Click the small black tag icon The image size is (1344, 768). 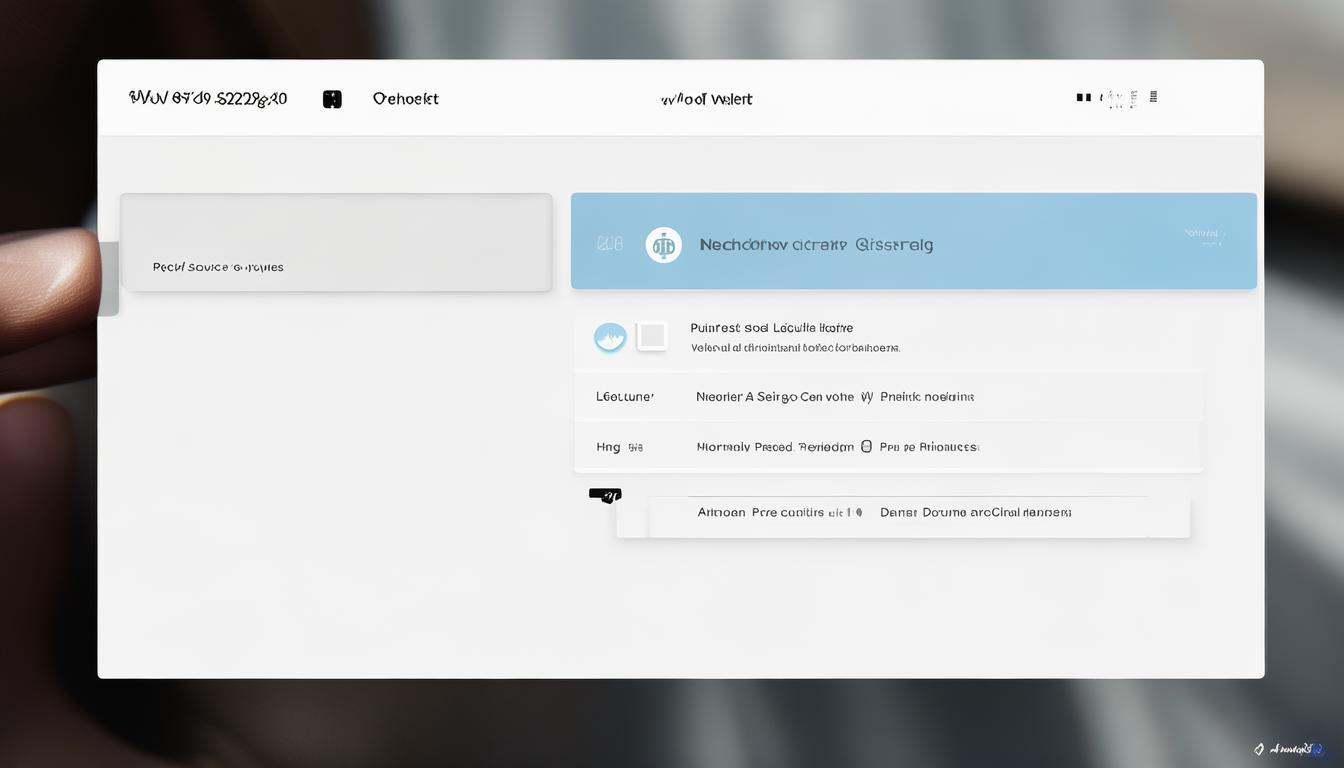click(605, 495)
